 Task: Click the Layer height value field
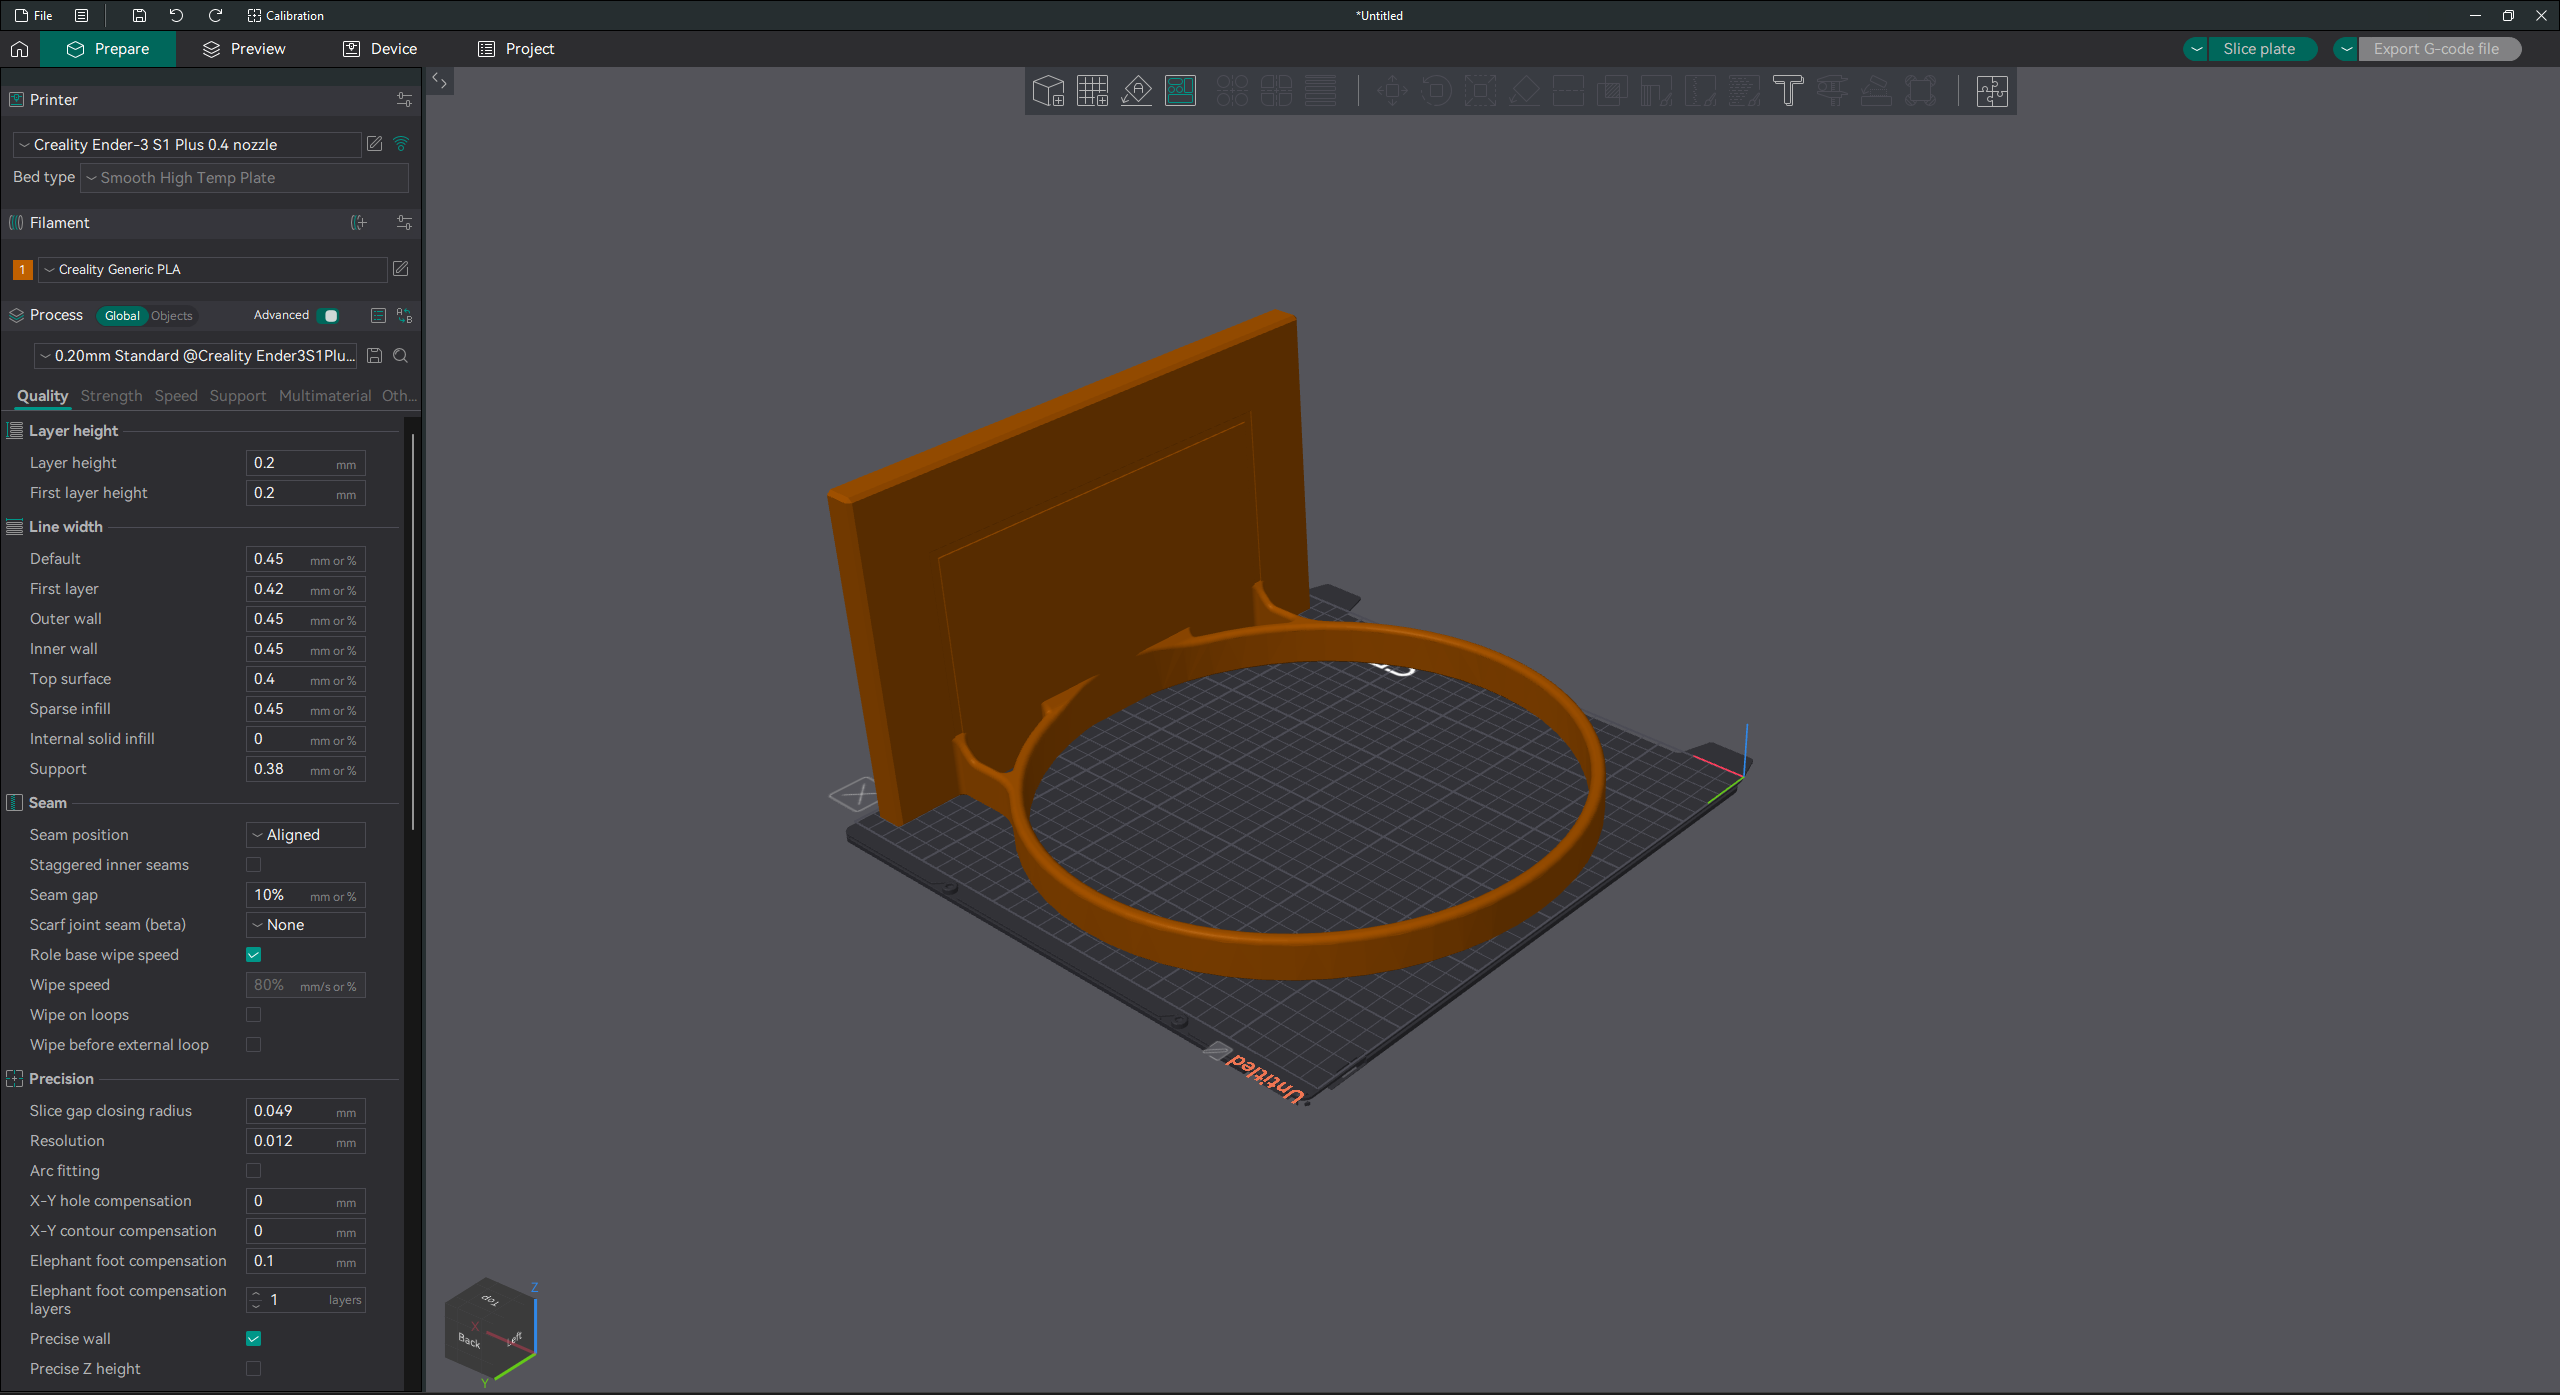coord(306,463)
